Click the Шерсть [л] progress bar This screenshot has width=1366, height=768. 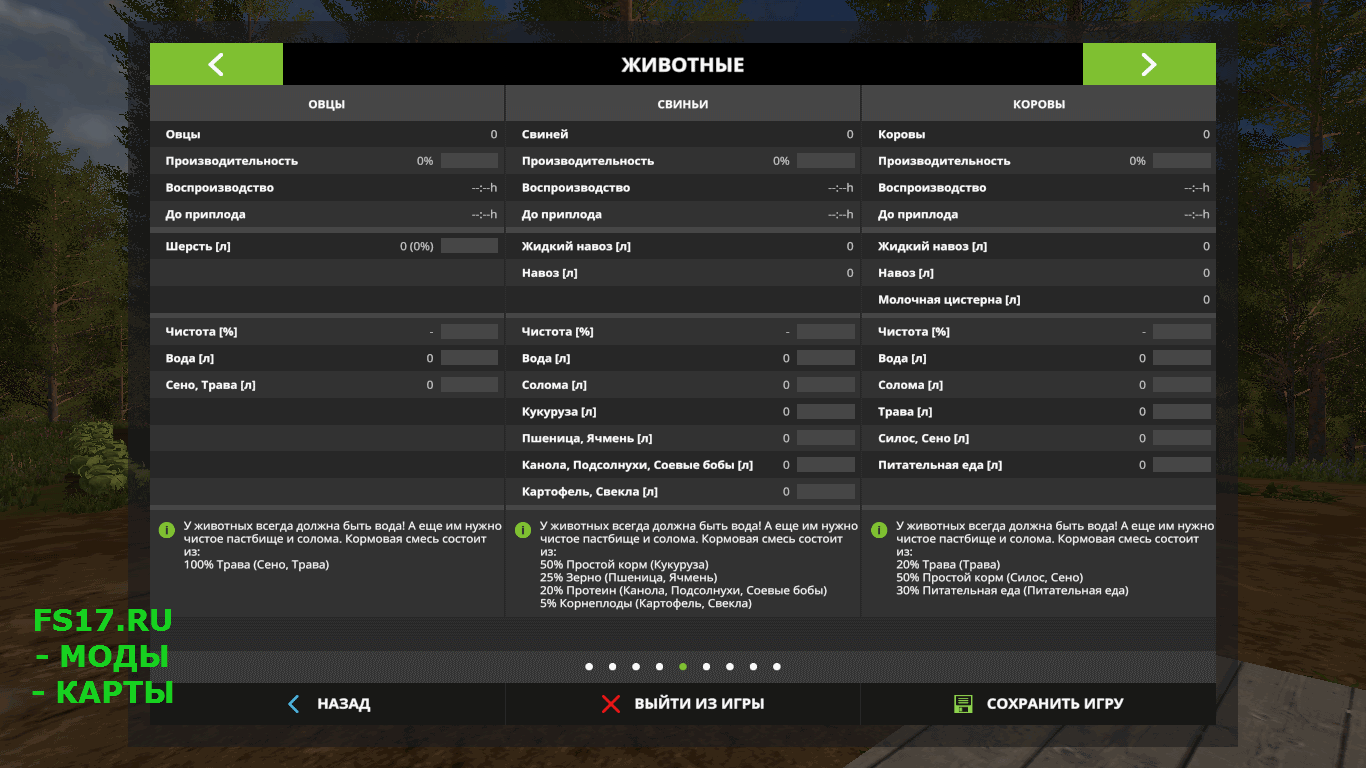[469, 246]
